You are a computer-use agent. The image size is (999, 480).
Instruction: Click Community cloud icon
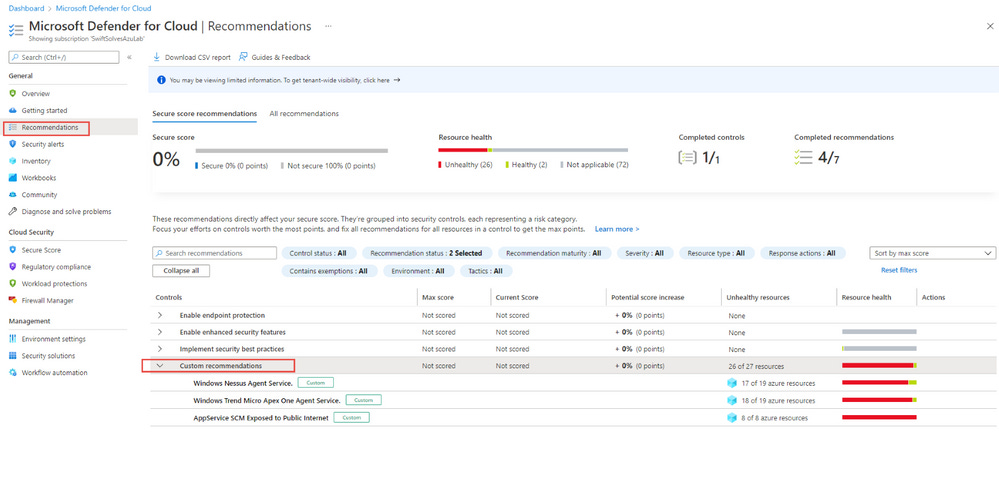pyautogui.click(x=13, y=194)
